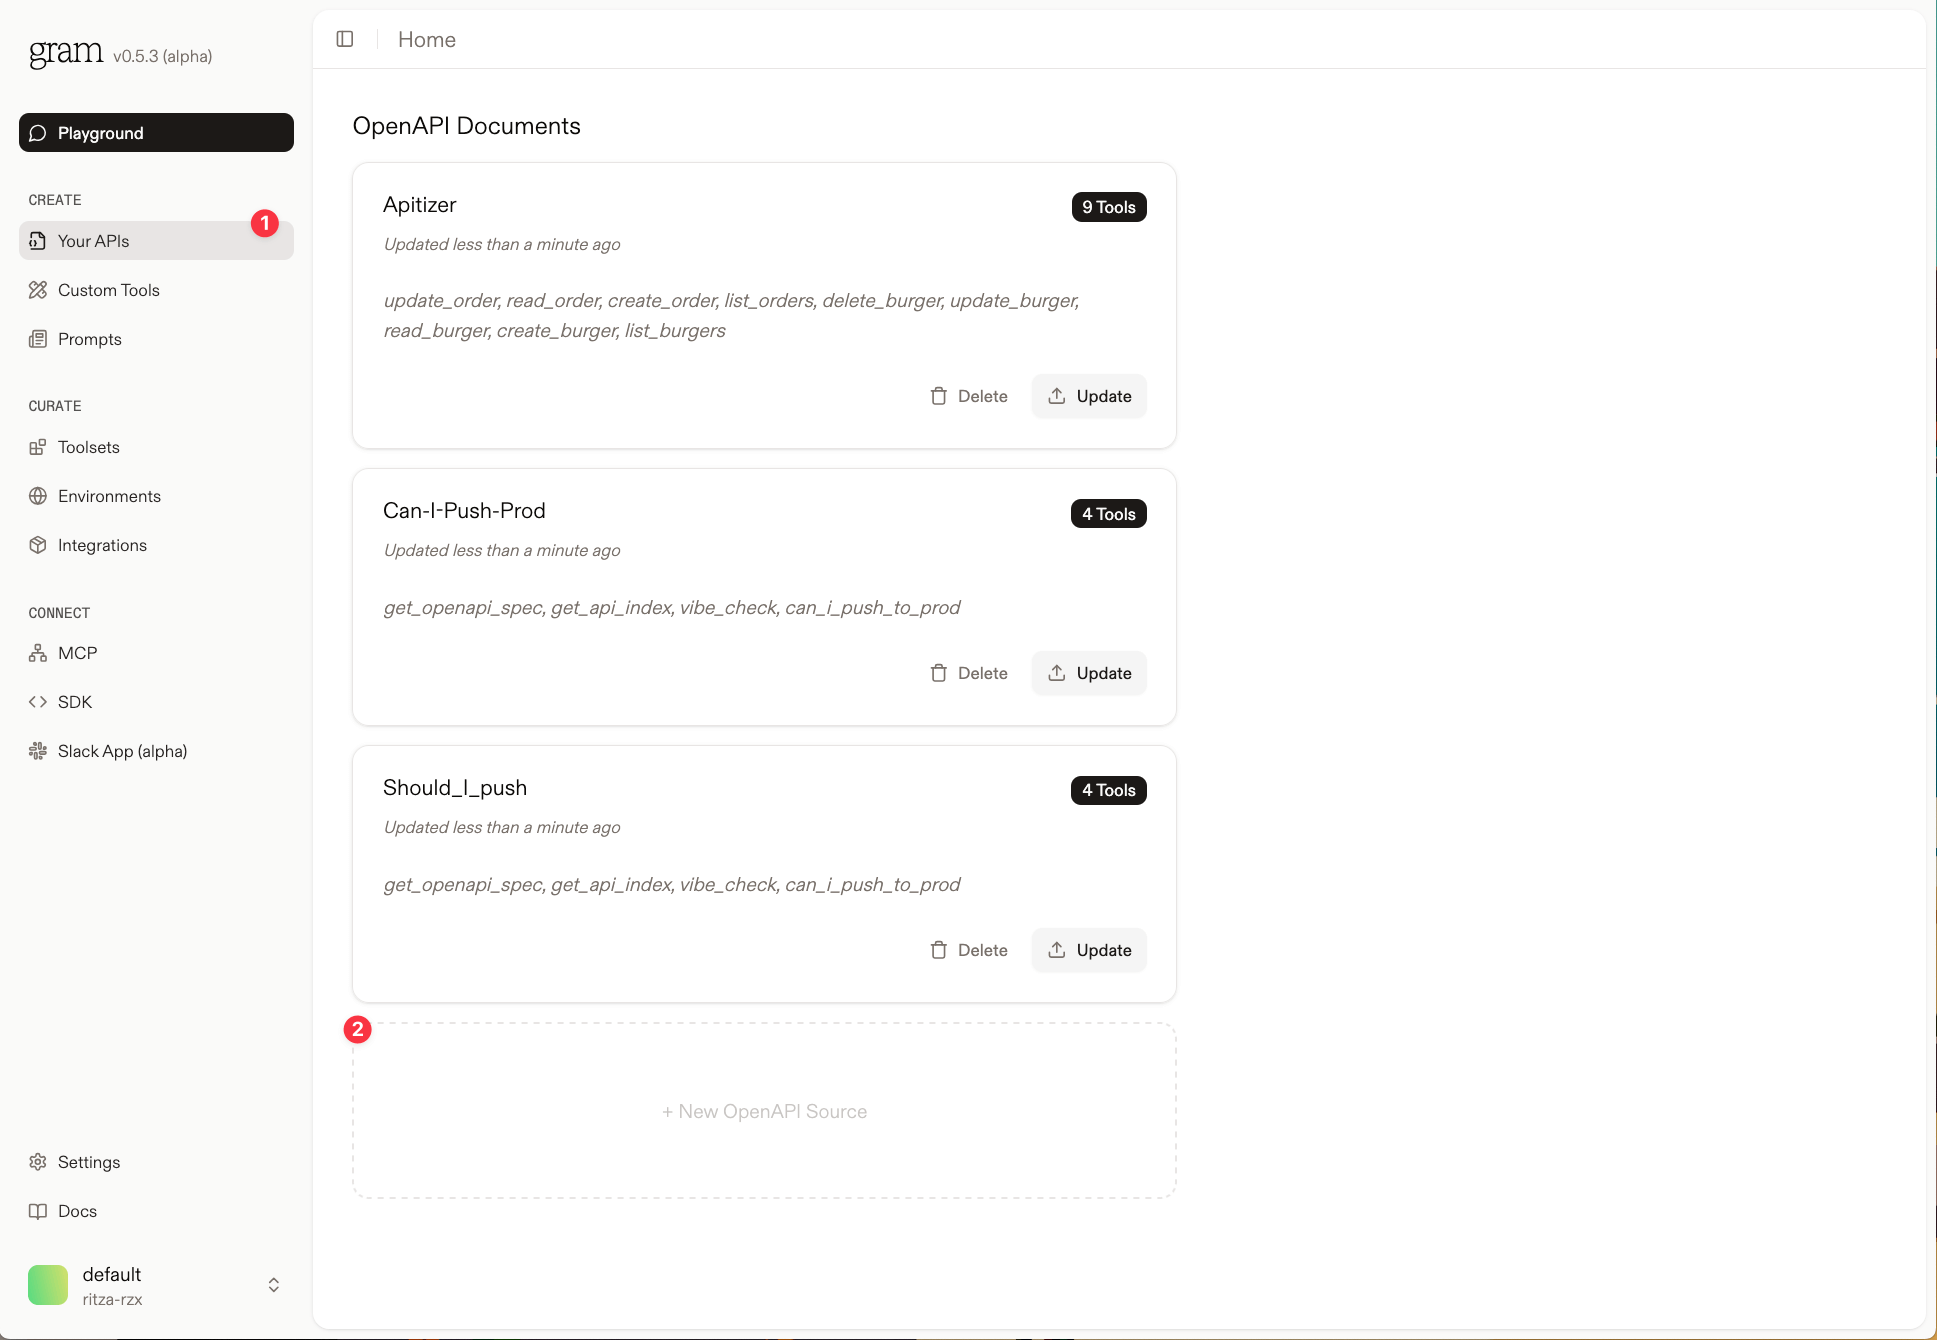The width and height of the screenshot is (1937, 1340).
Task: Delete the Should_I_push document
Action: point(969,950)
